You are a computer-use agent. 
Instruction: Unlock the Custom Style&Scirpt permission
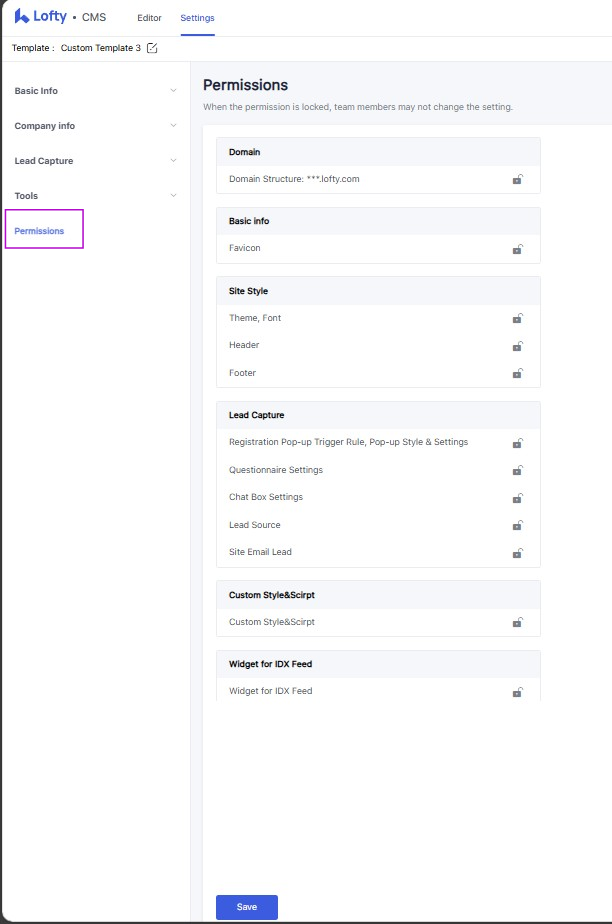518,622
